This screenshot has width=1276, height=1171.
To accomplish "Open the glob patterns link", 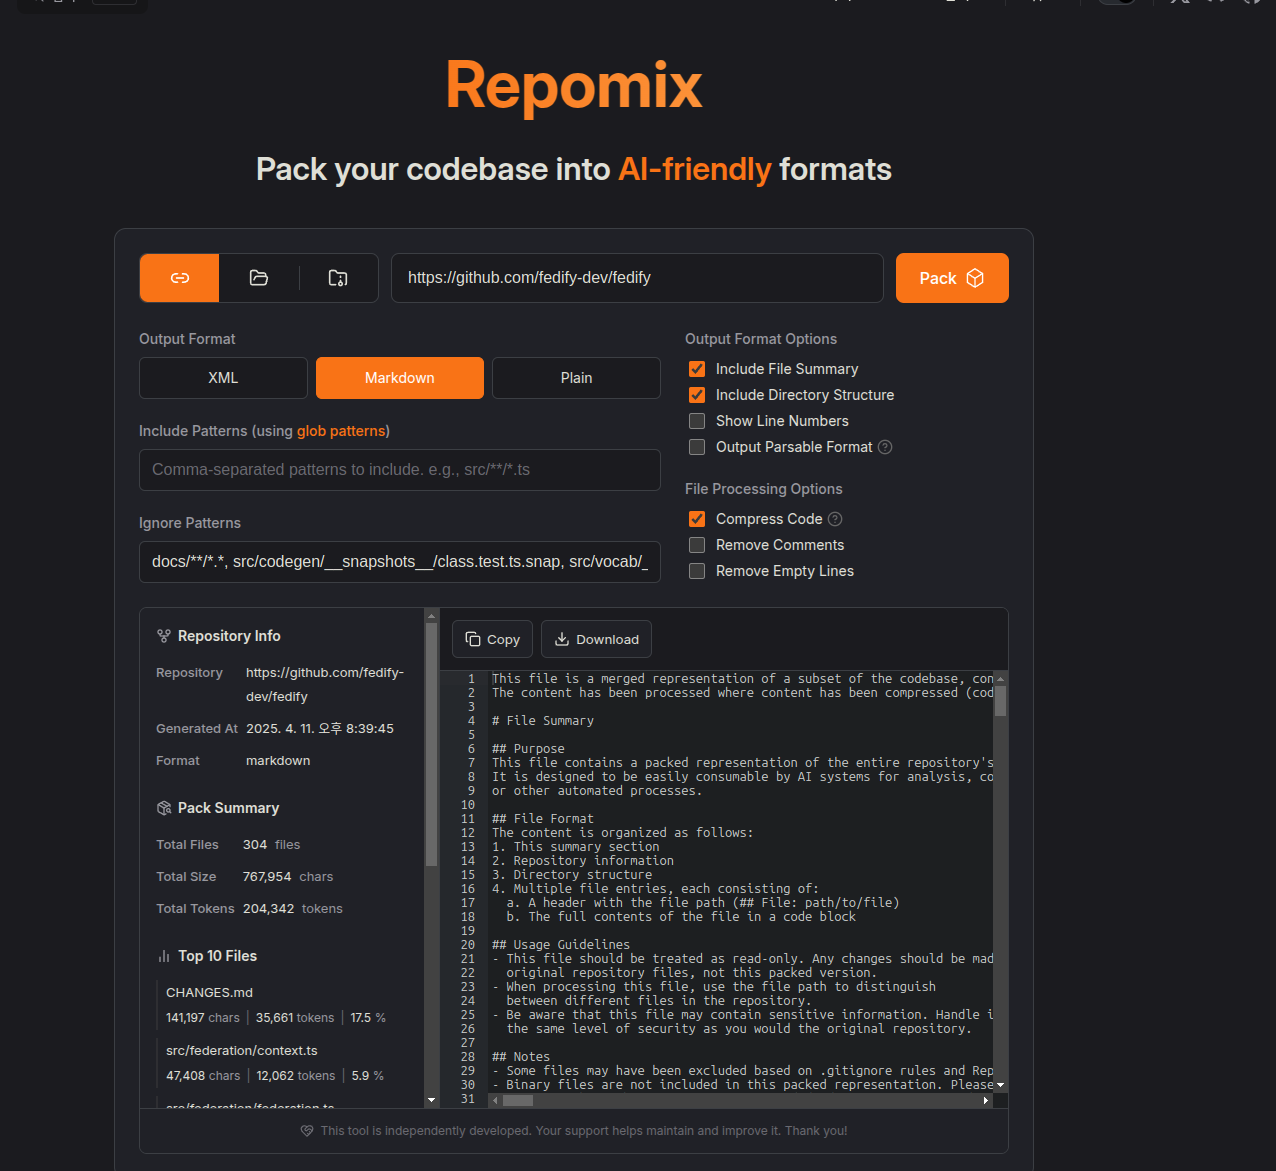I will (x=341, y=431).
